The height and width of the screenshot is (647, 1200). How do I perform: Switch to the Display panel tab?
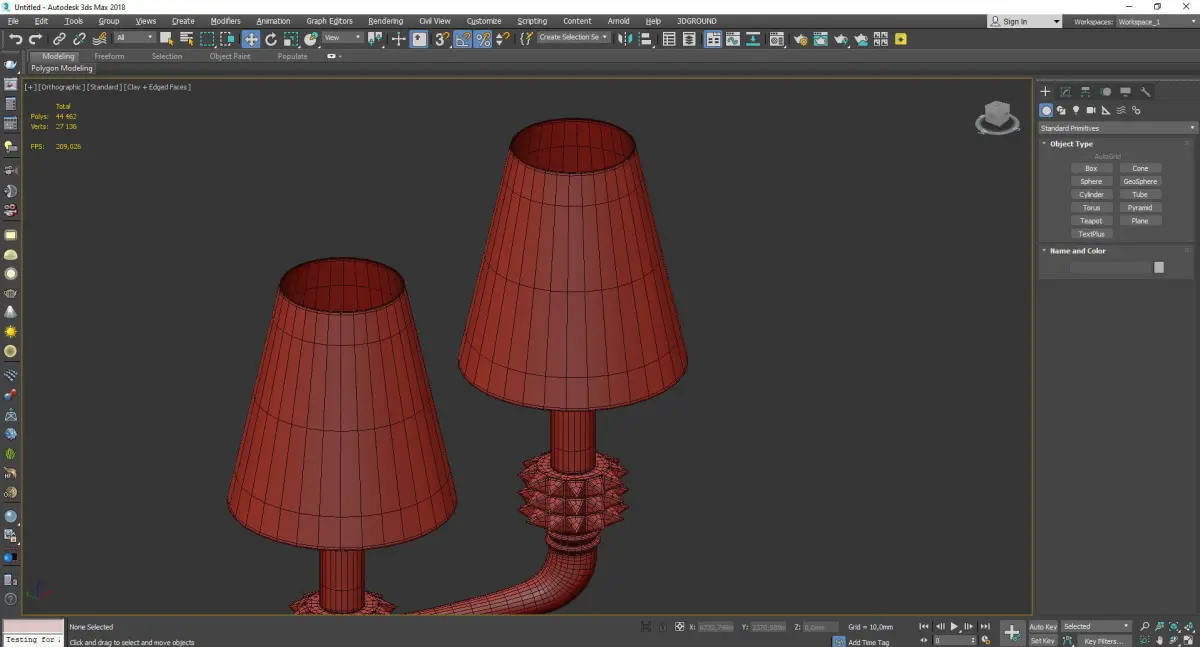(1125, 92)
